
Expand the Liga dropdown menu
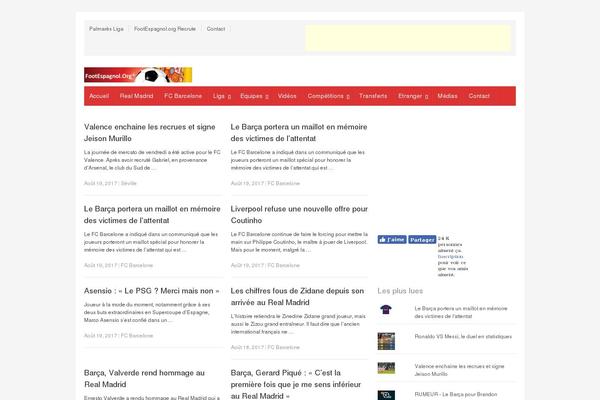[222, 96]
